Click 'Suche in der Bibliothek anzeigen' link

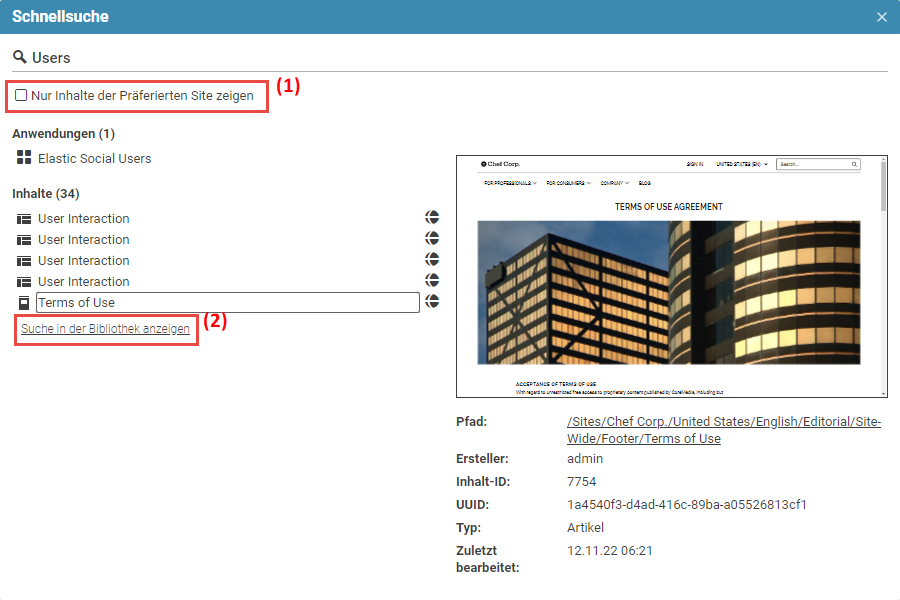[x=105, y=329]
